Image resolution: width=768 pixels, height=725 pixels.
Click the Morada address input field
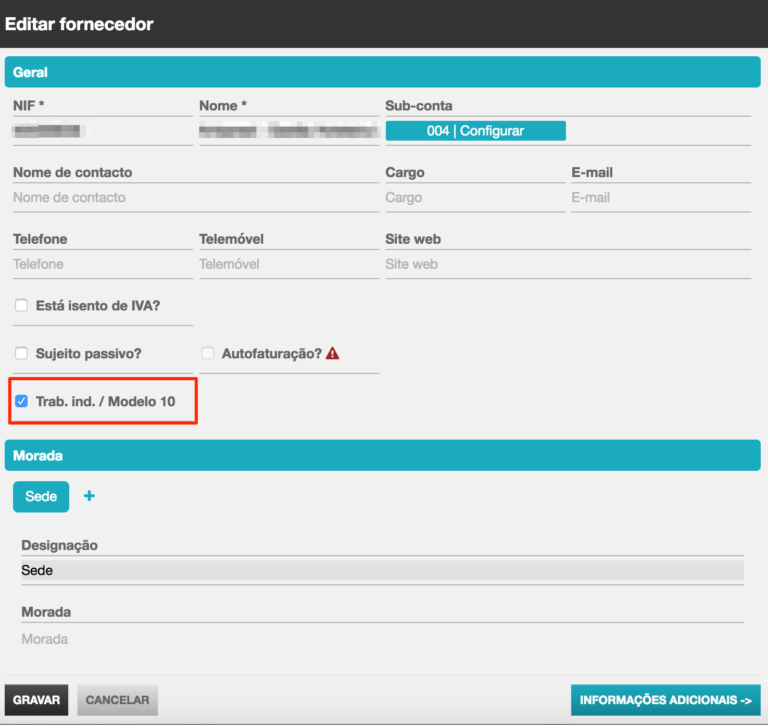tap(382, 639)
